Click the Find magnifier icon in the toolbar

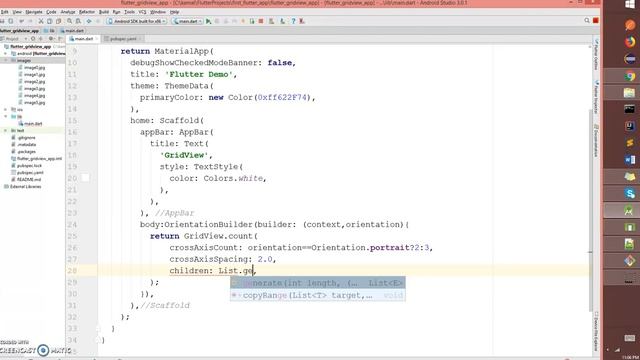(x=70, y=21)
